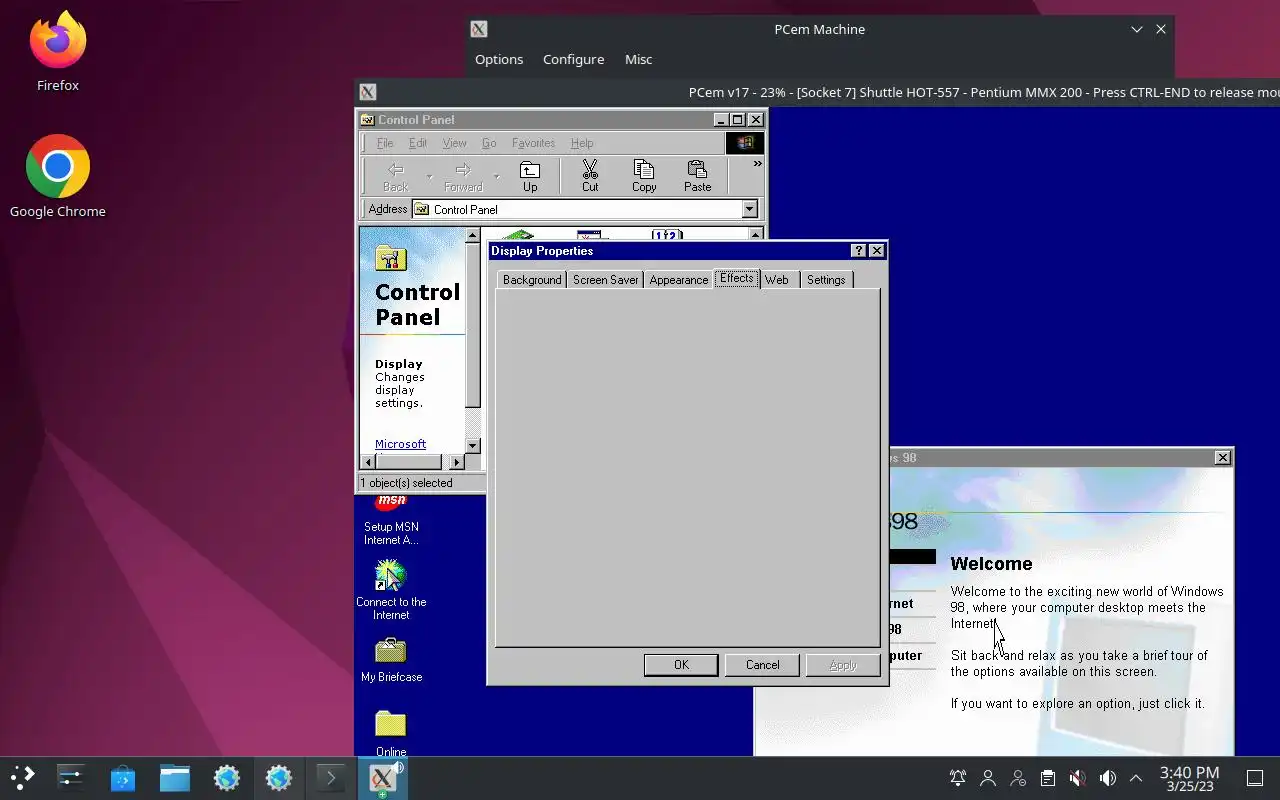1280x800 pixels.
Task: Open the Options menu in PCem Machine
Action: tap(499, 59)
